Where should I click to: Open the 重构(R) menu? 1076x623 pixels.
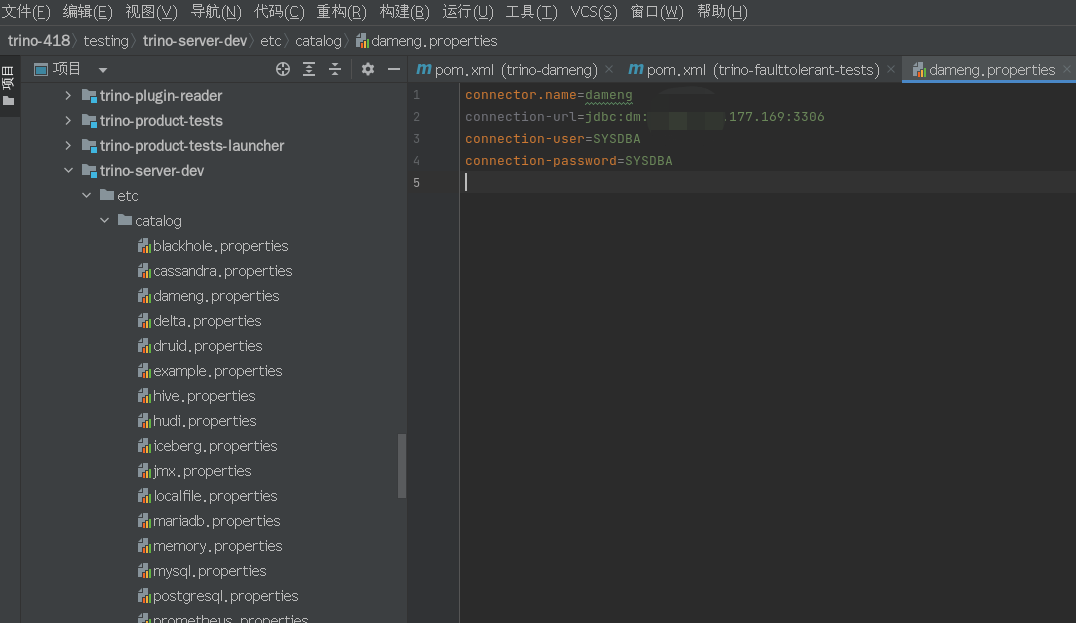(x=341, y=12)
